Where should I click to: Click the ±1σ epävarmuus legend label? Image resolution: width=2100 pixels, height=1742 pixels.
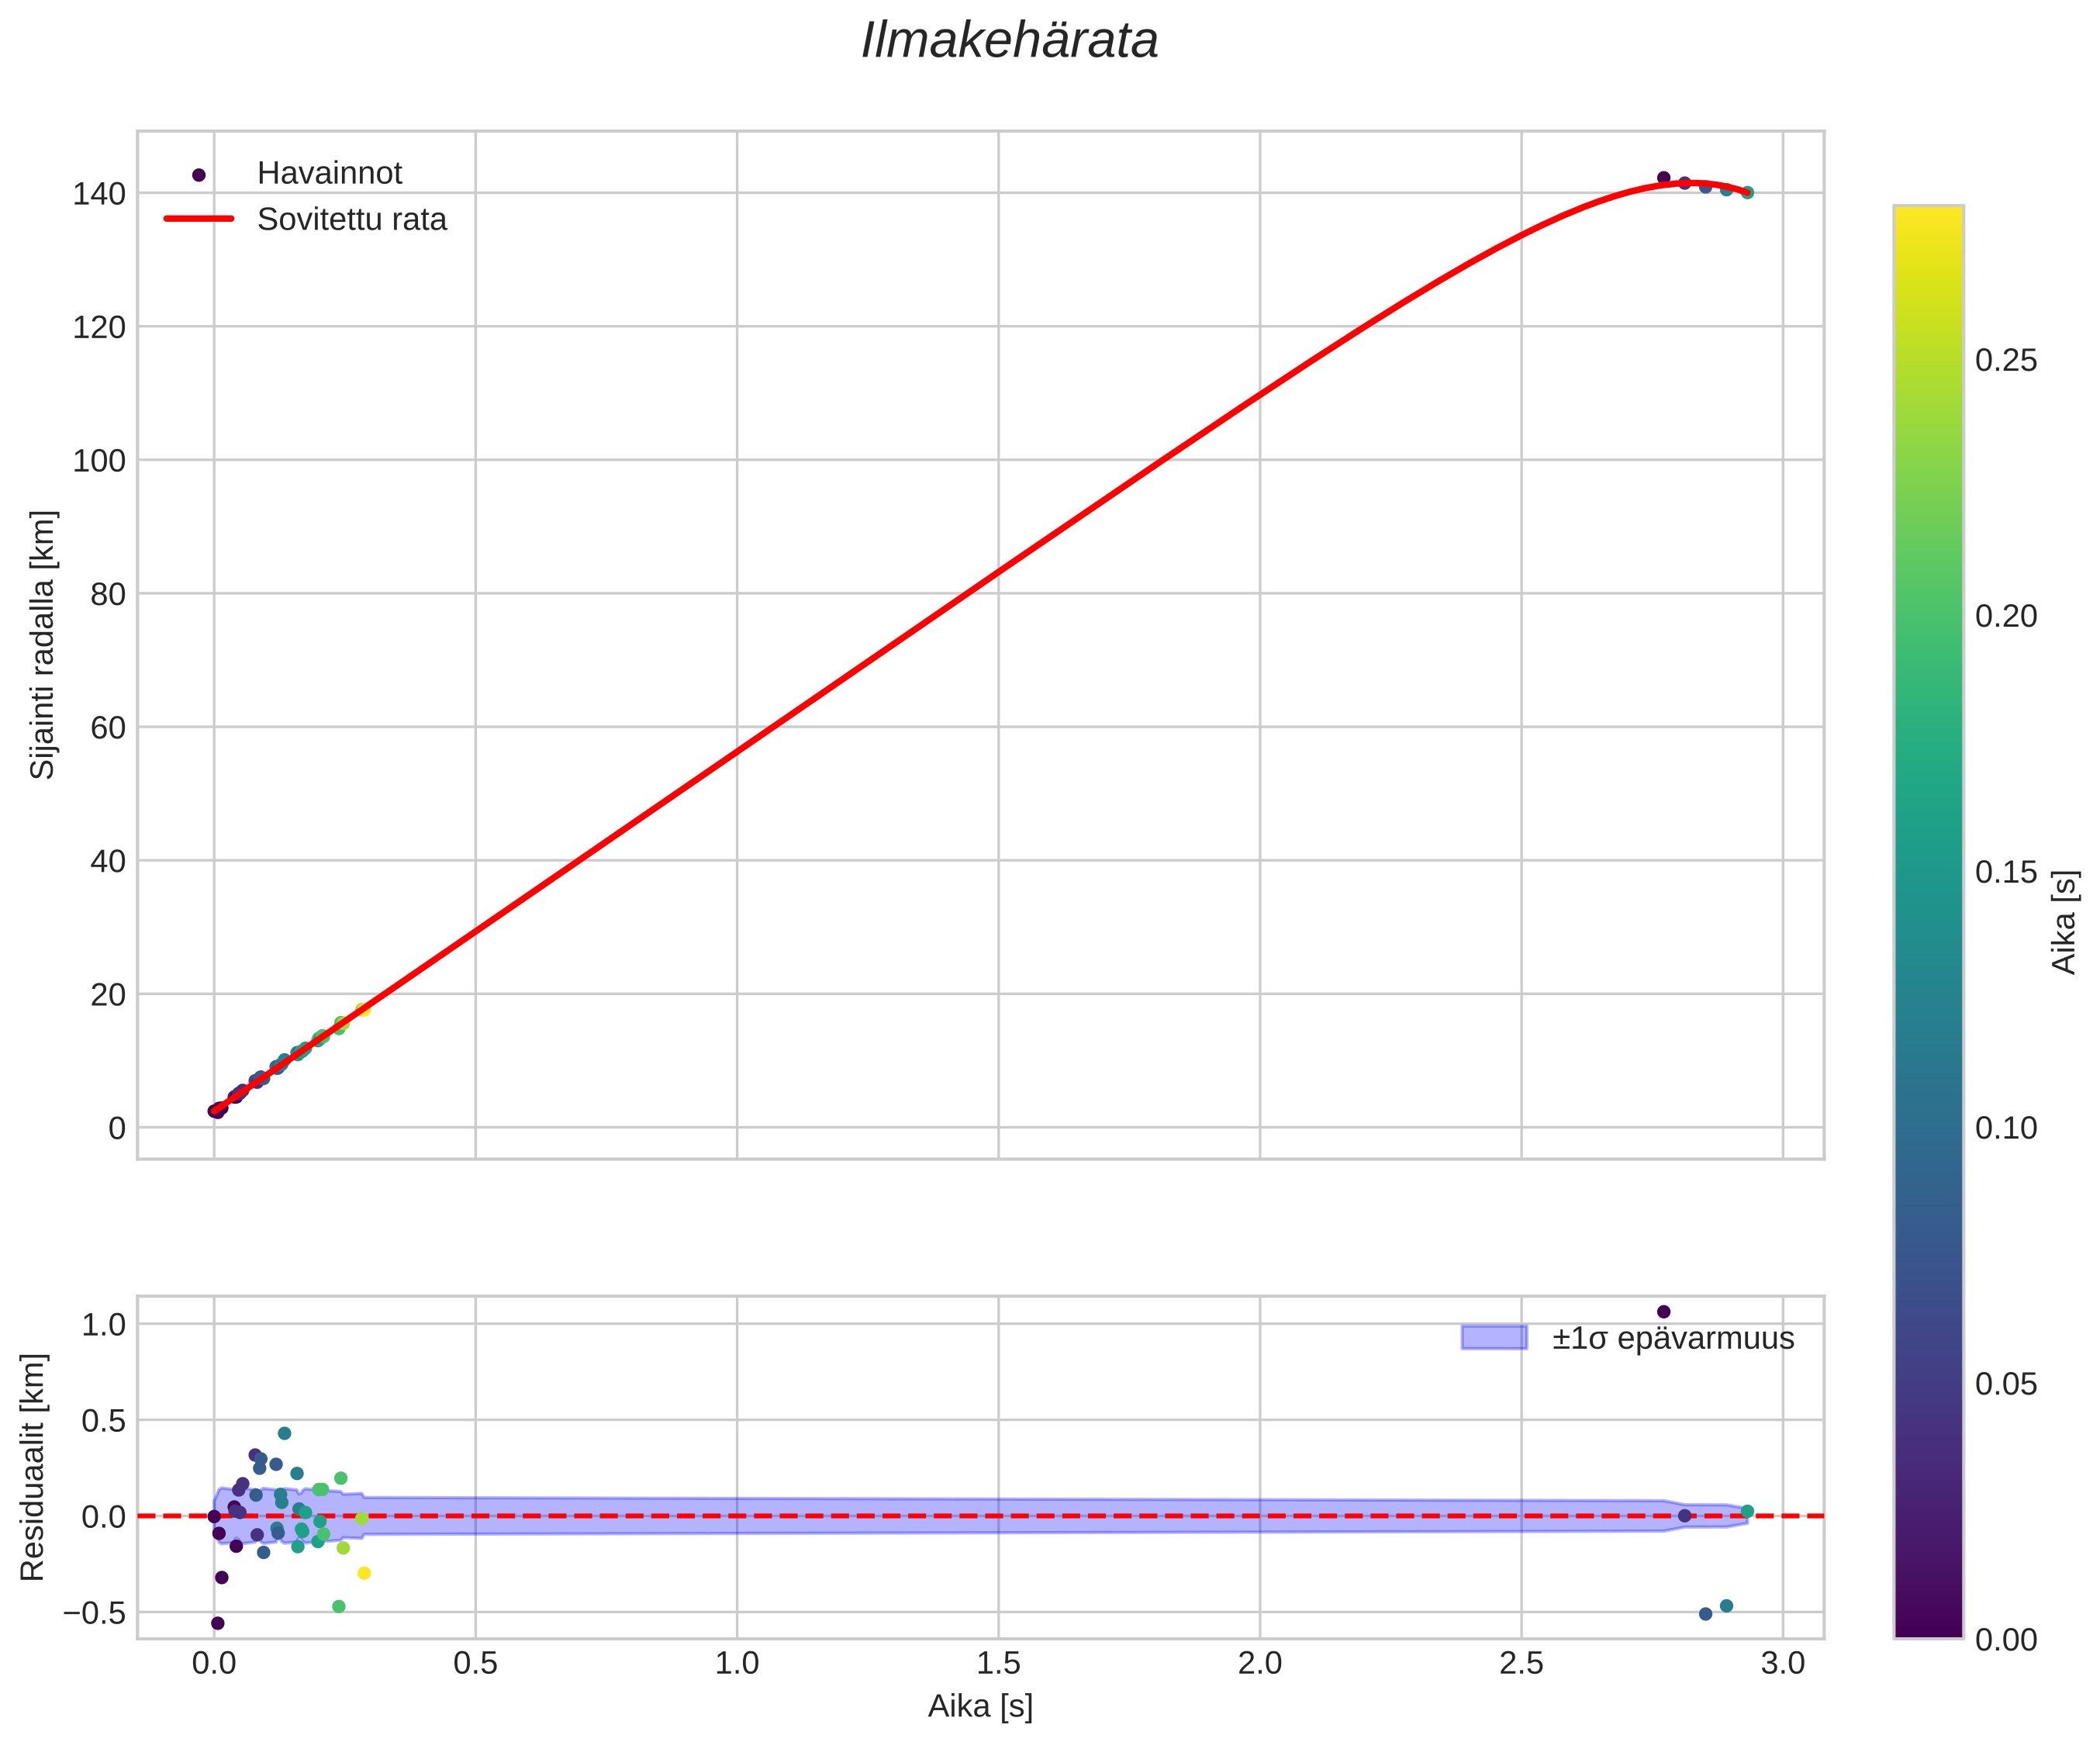pos(1673,1339)
